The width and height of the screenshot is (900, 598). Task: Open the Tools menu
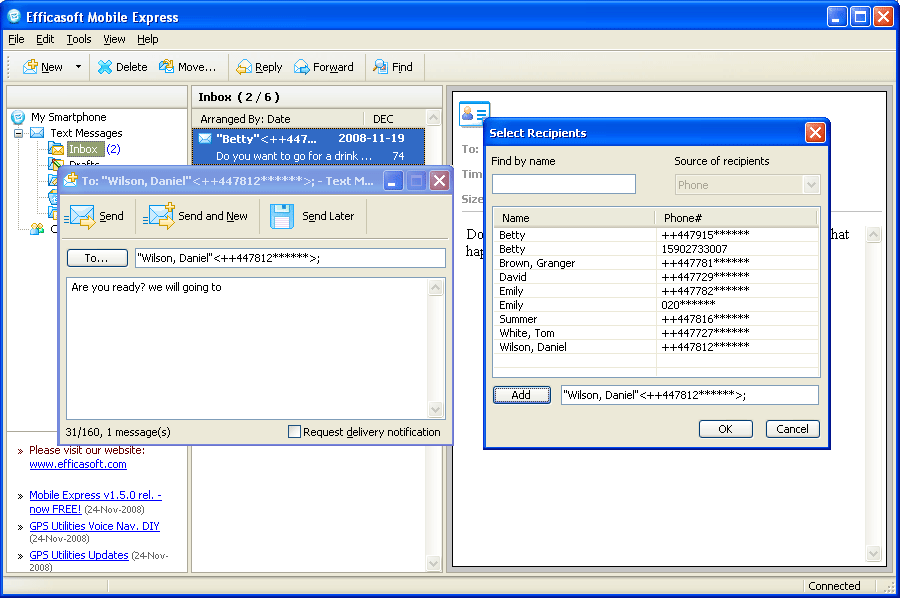click(x=79, y=39)
